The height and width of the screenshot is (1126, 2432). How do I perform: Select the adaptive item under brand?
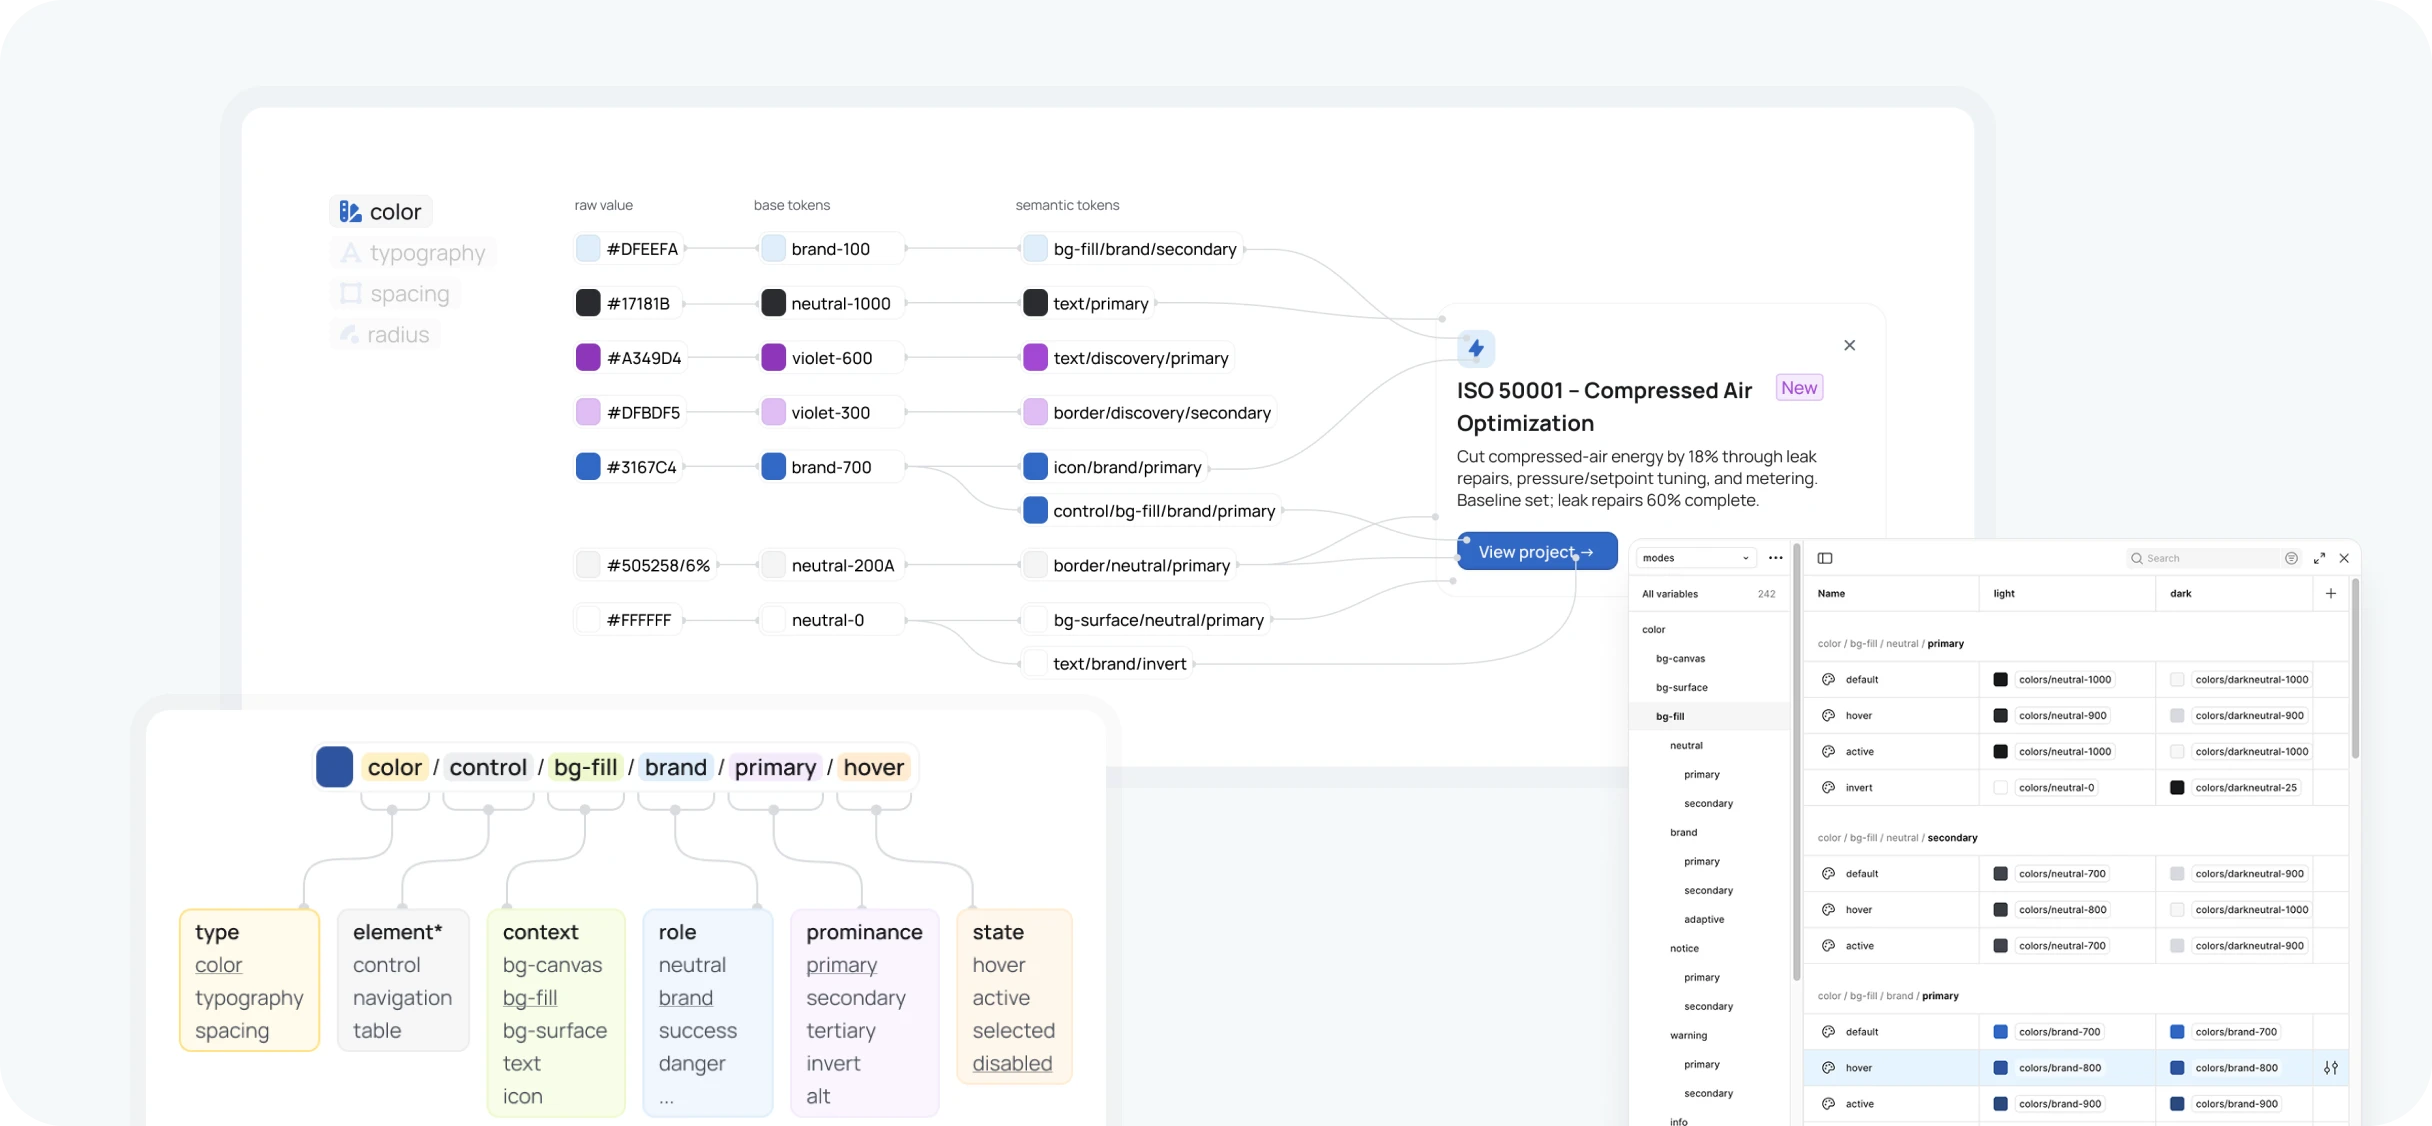pos(1703,919)
